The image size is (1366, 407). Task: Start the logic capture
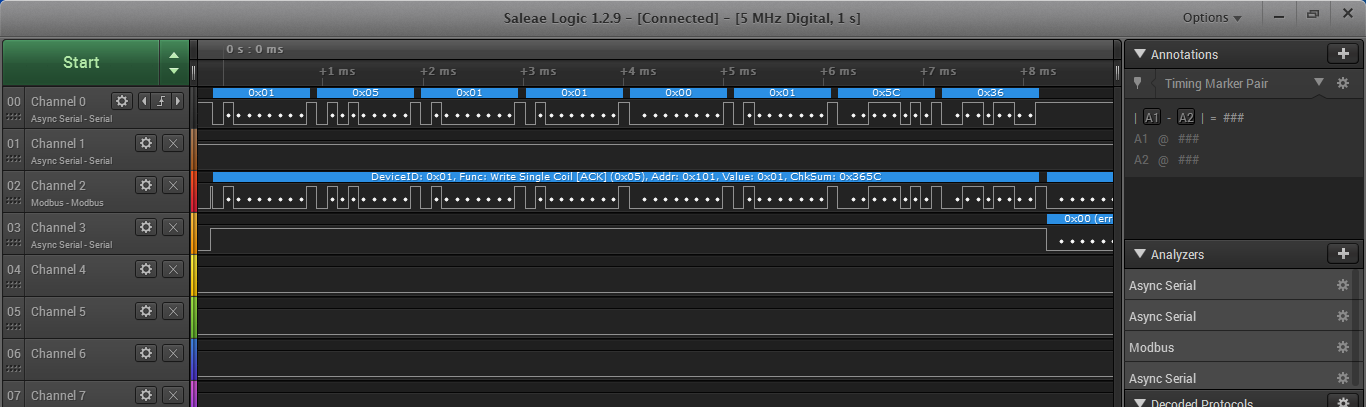click(x=81, y=62)
